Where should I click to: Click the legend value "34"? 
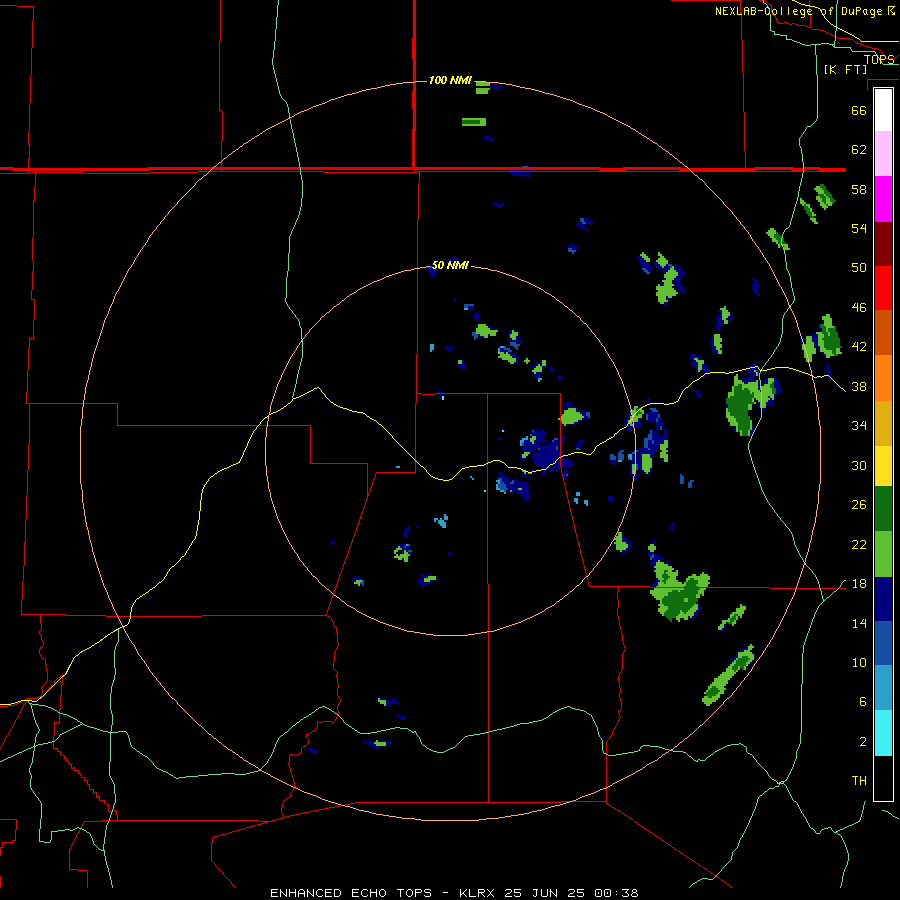click(859, 426)
